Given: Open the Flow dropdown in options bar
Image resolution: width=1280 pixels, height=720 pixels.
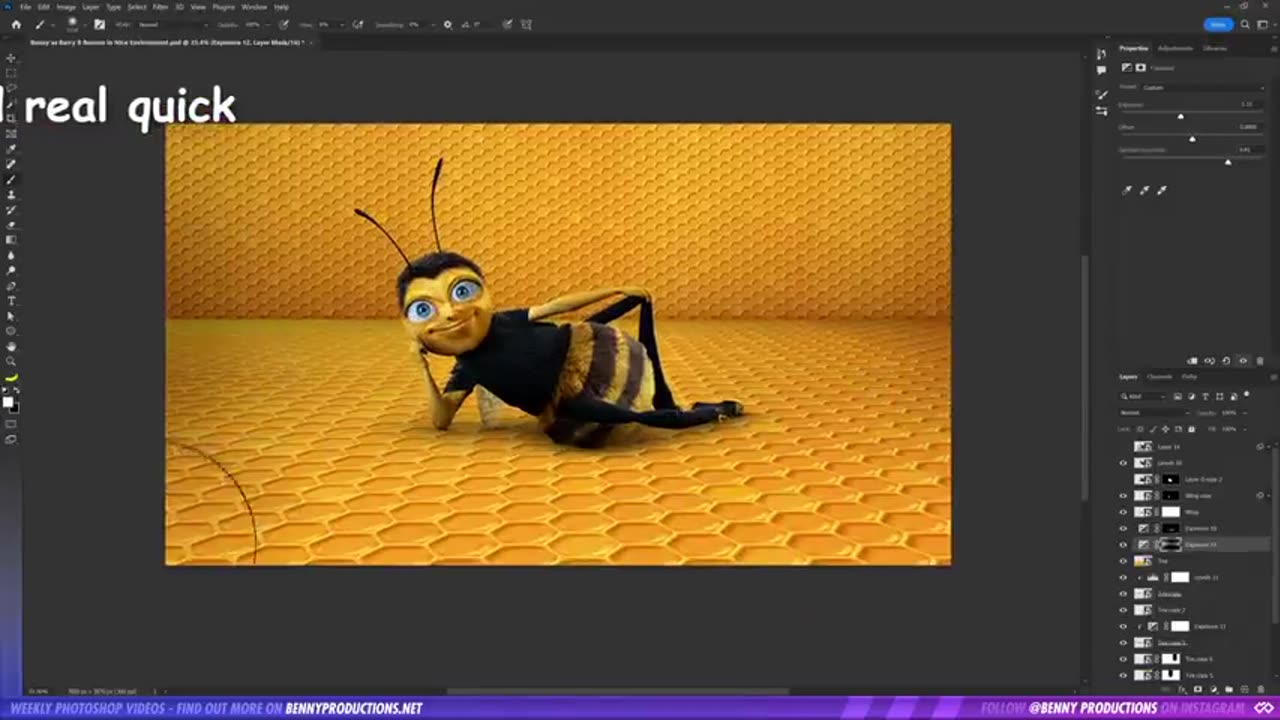Looking at the screenshot, I should tap(341, 24).
